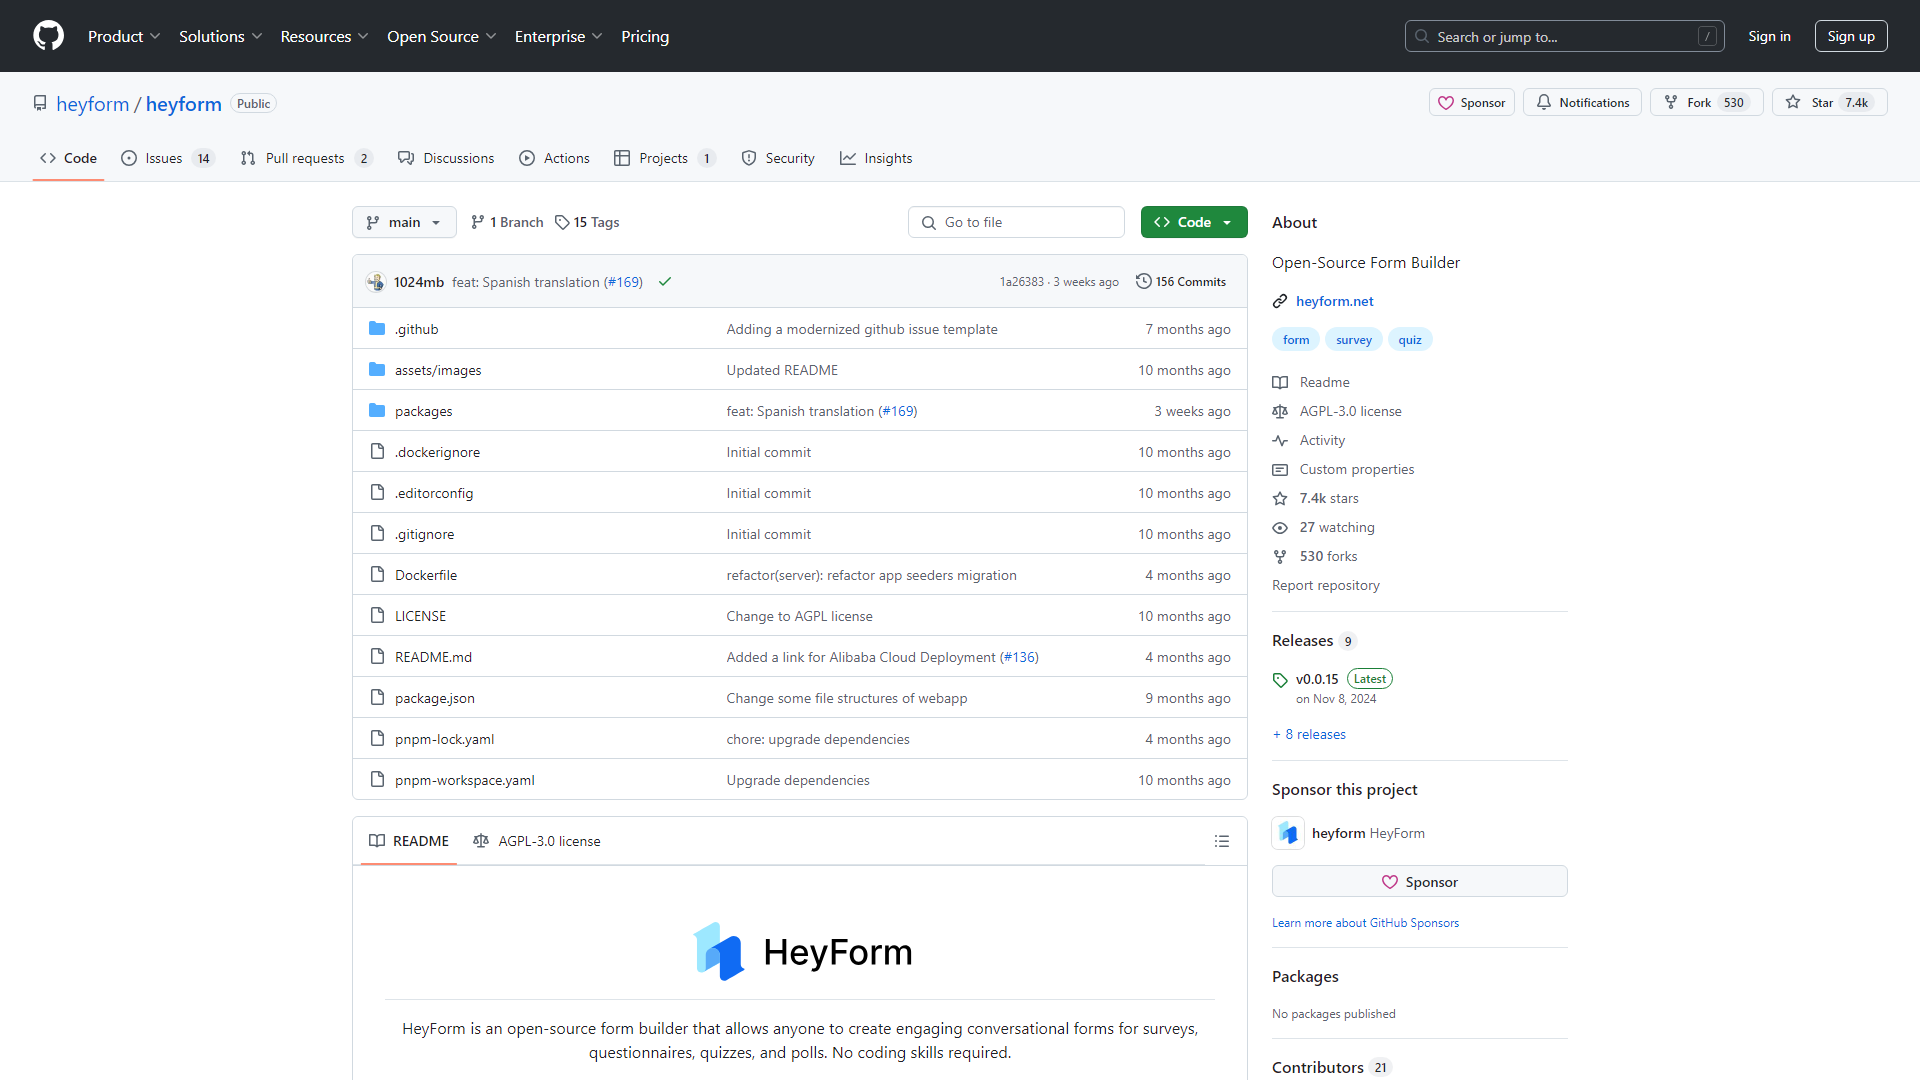The width and height of the screenshot is (1920, 1080).
Task: Select the AGPL-3.0 license README tab
Action: coord(537,841)
